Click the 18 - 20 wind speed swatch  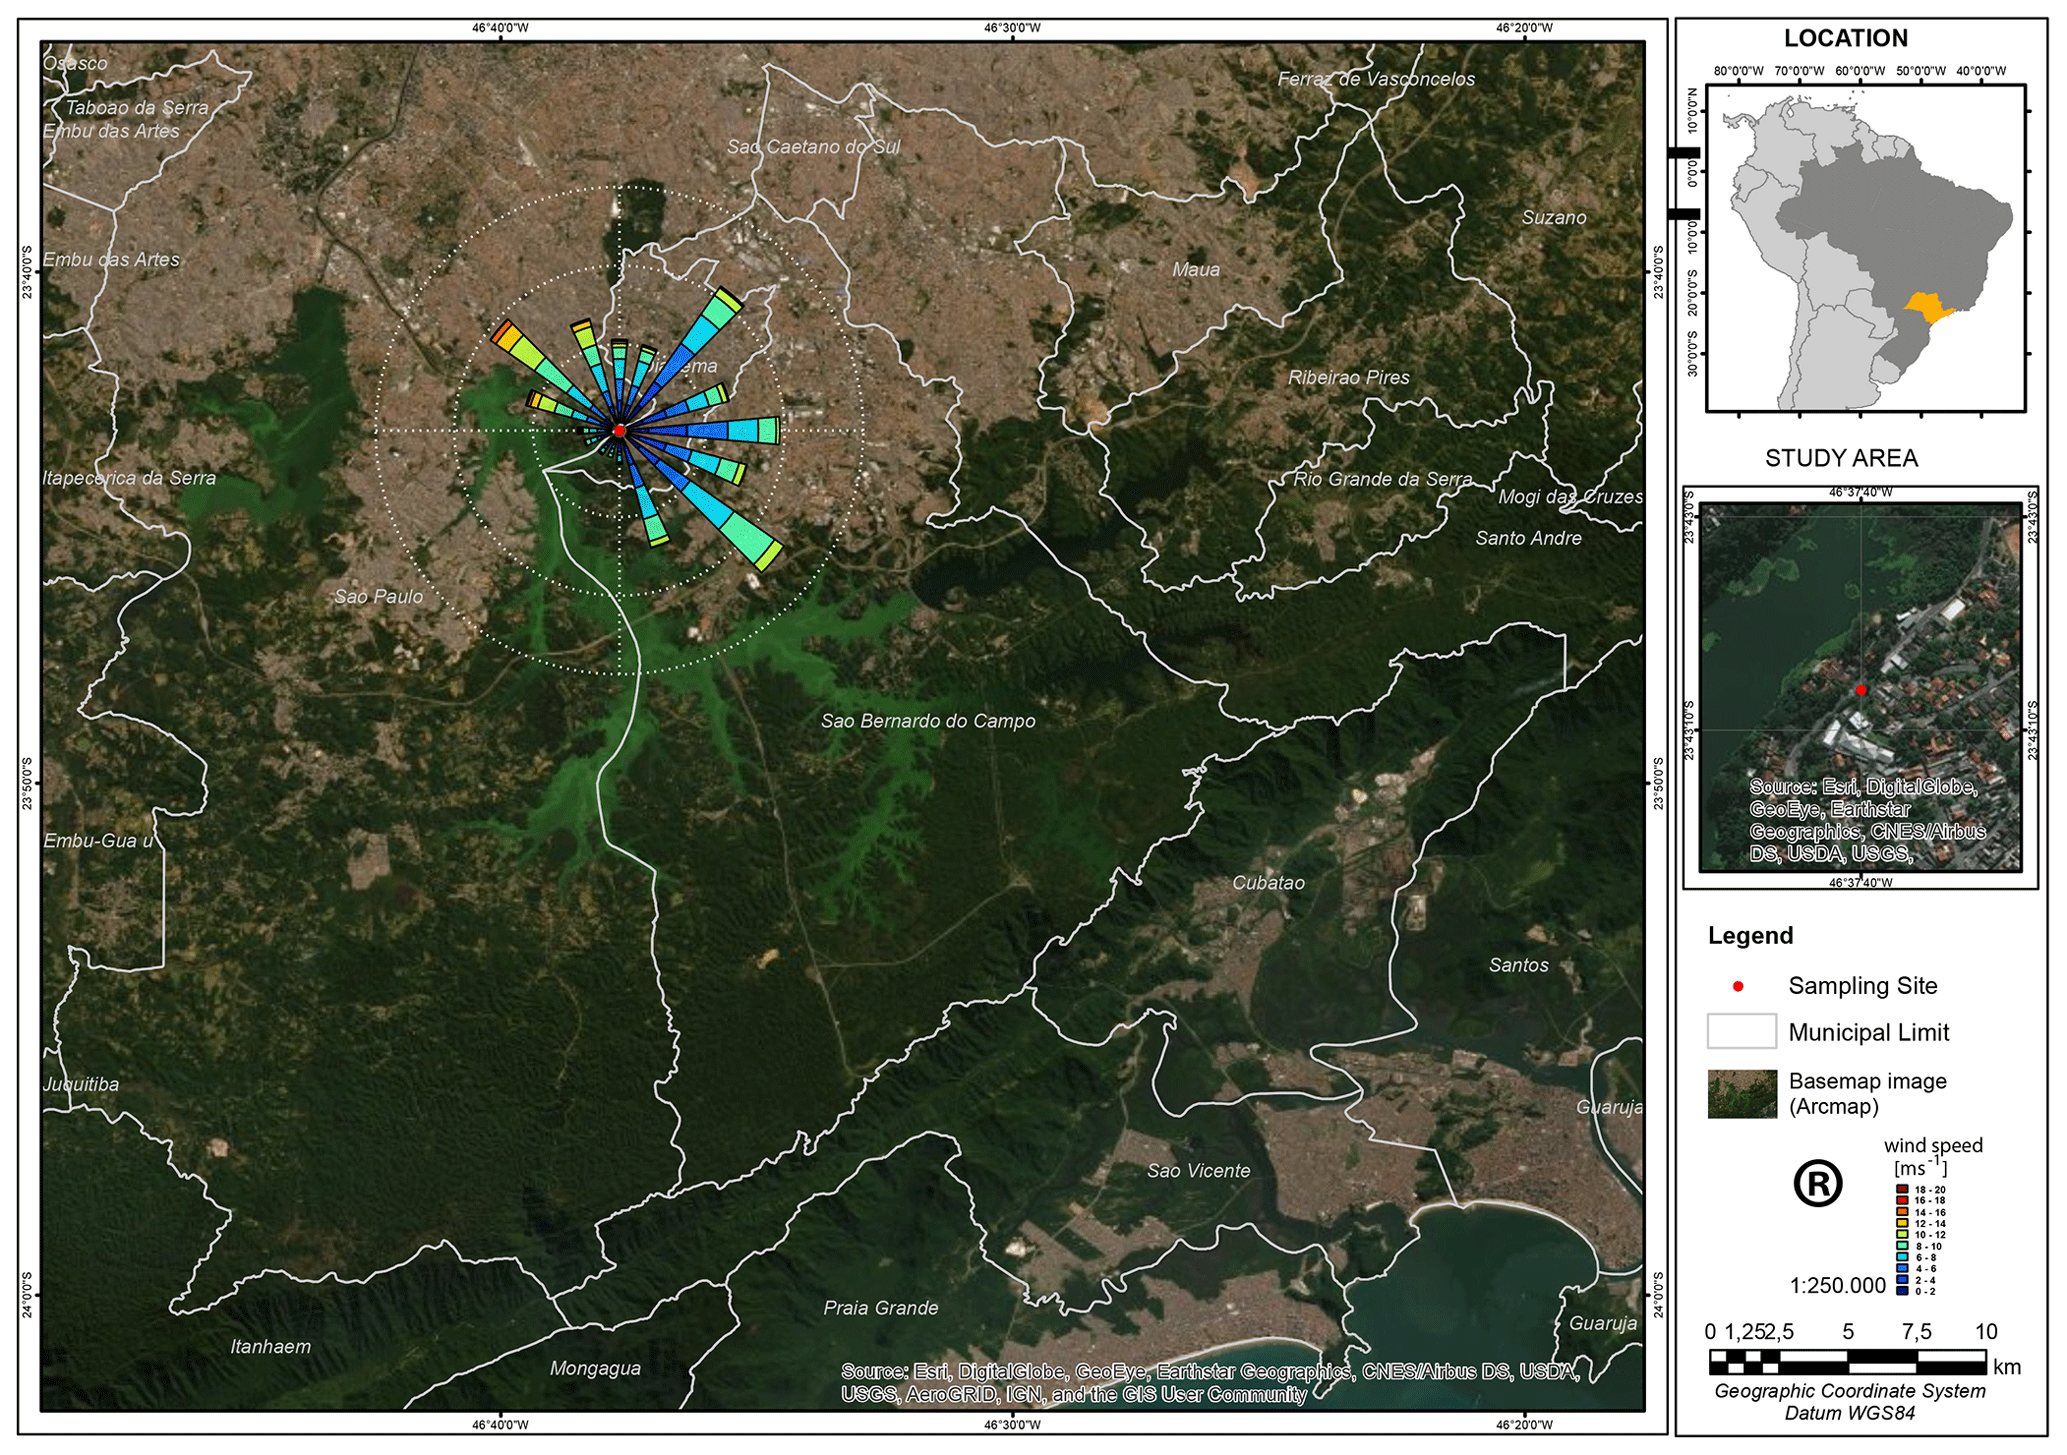[x=1901, y=1189]
